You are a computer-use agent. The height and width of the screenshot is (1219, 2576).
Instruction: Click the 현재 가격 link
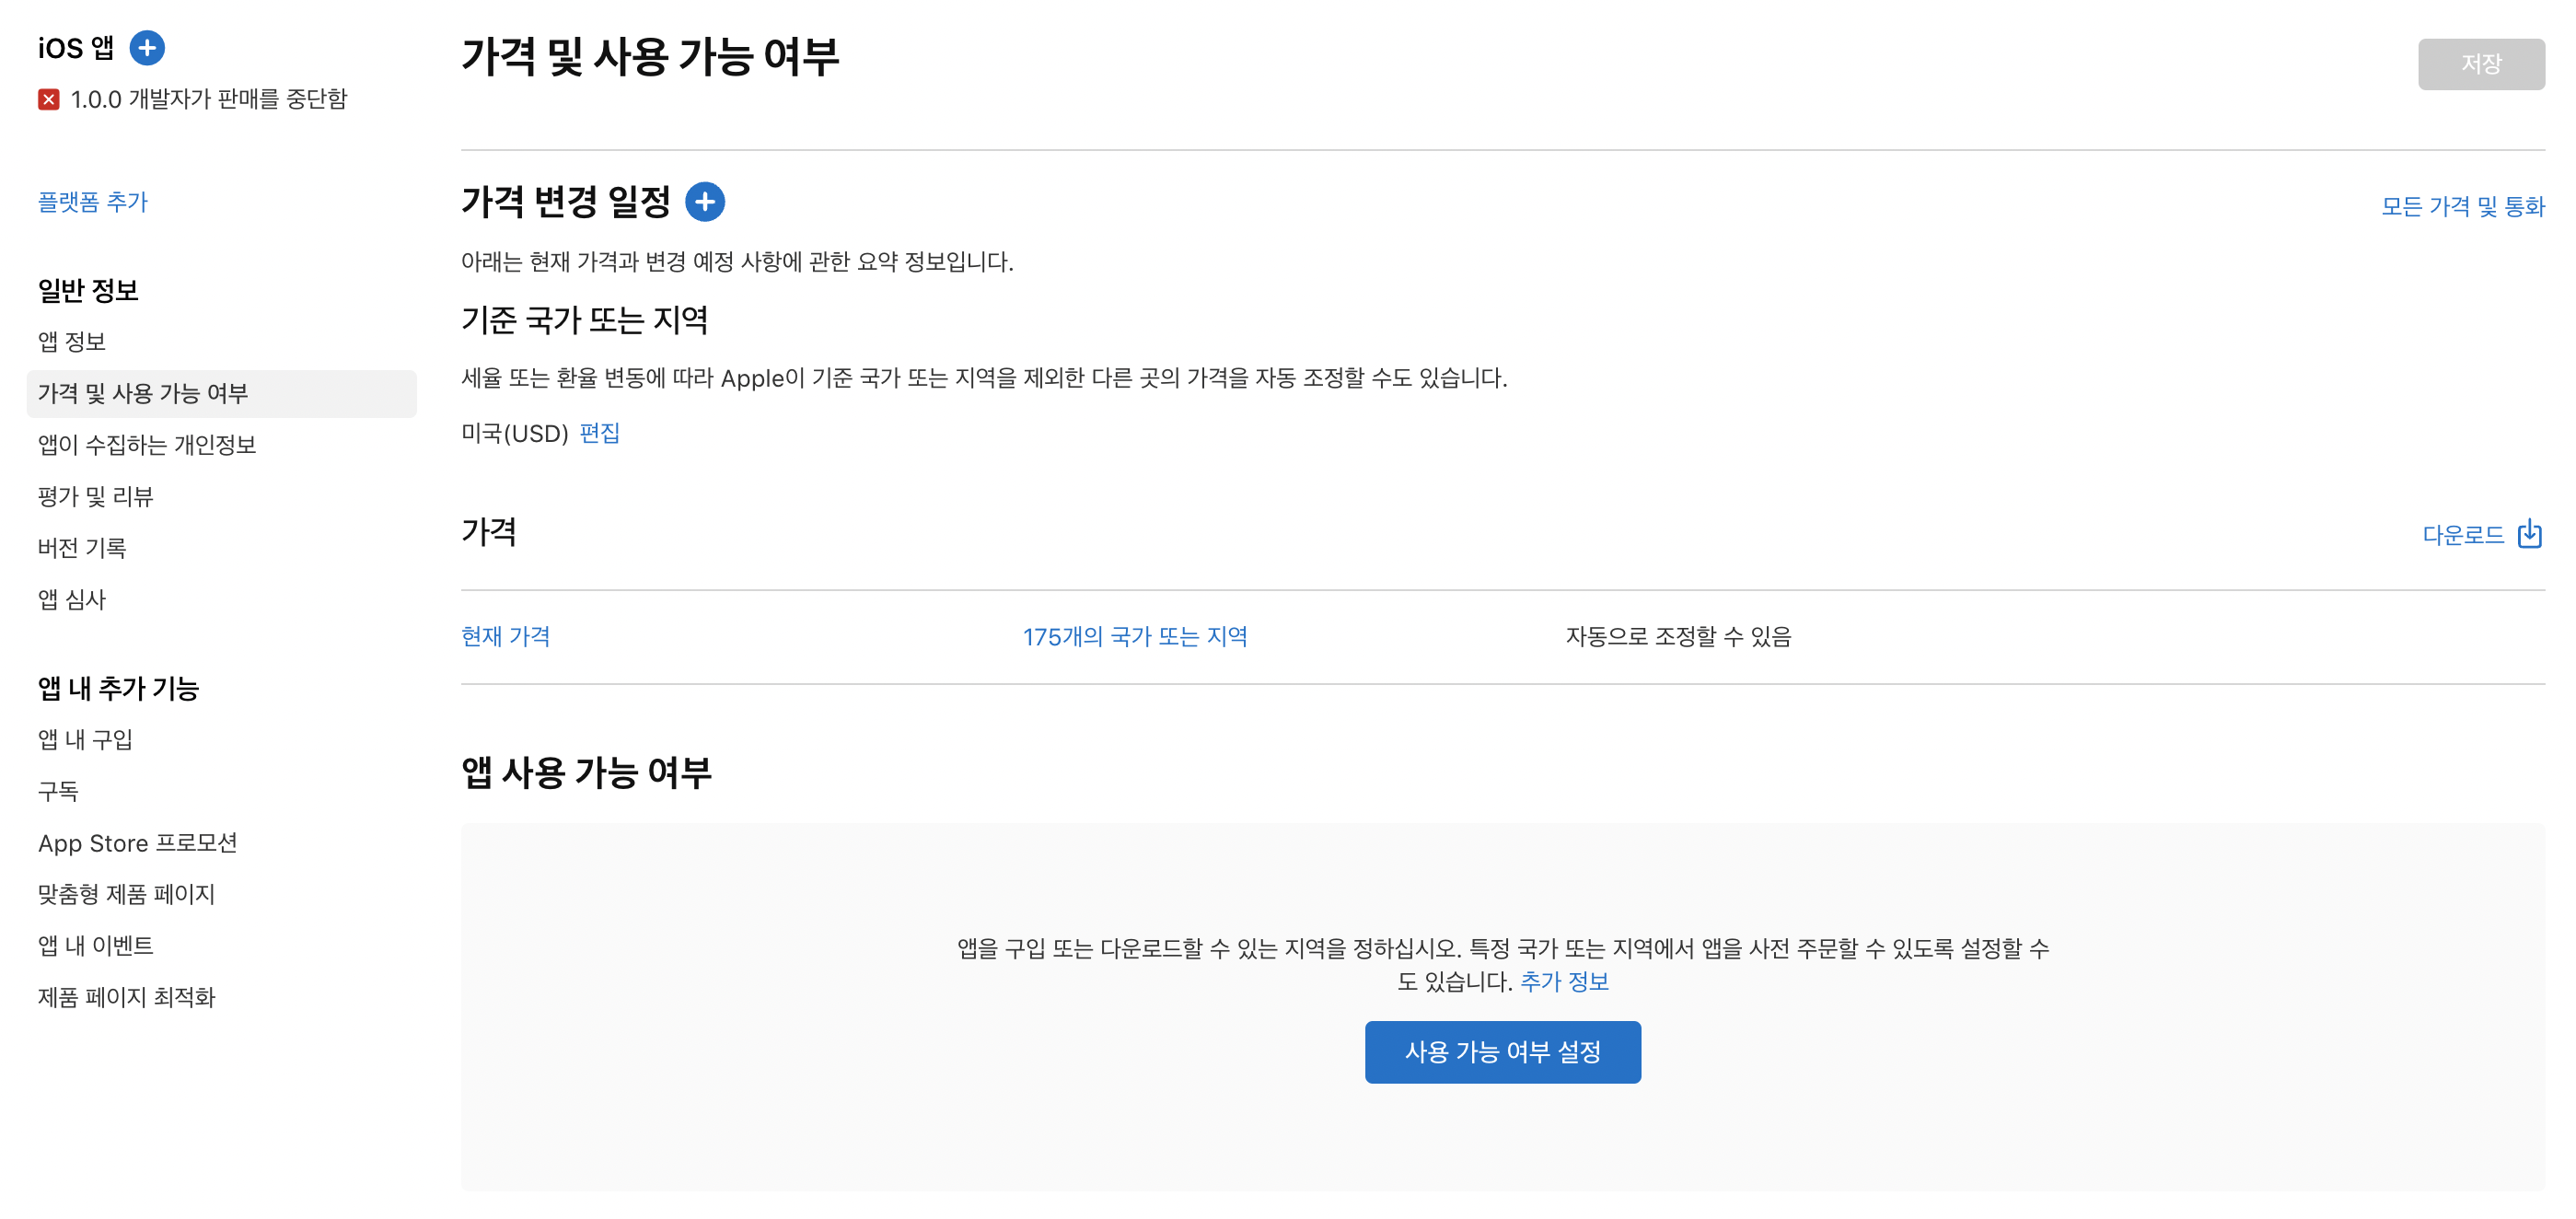pyautogui.click(x=505, y=636)
